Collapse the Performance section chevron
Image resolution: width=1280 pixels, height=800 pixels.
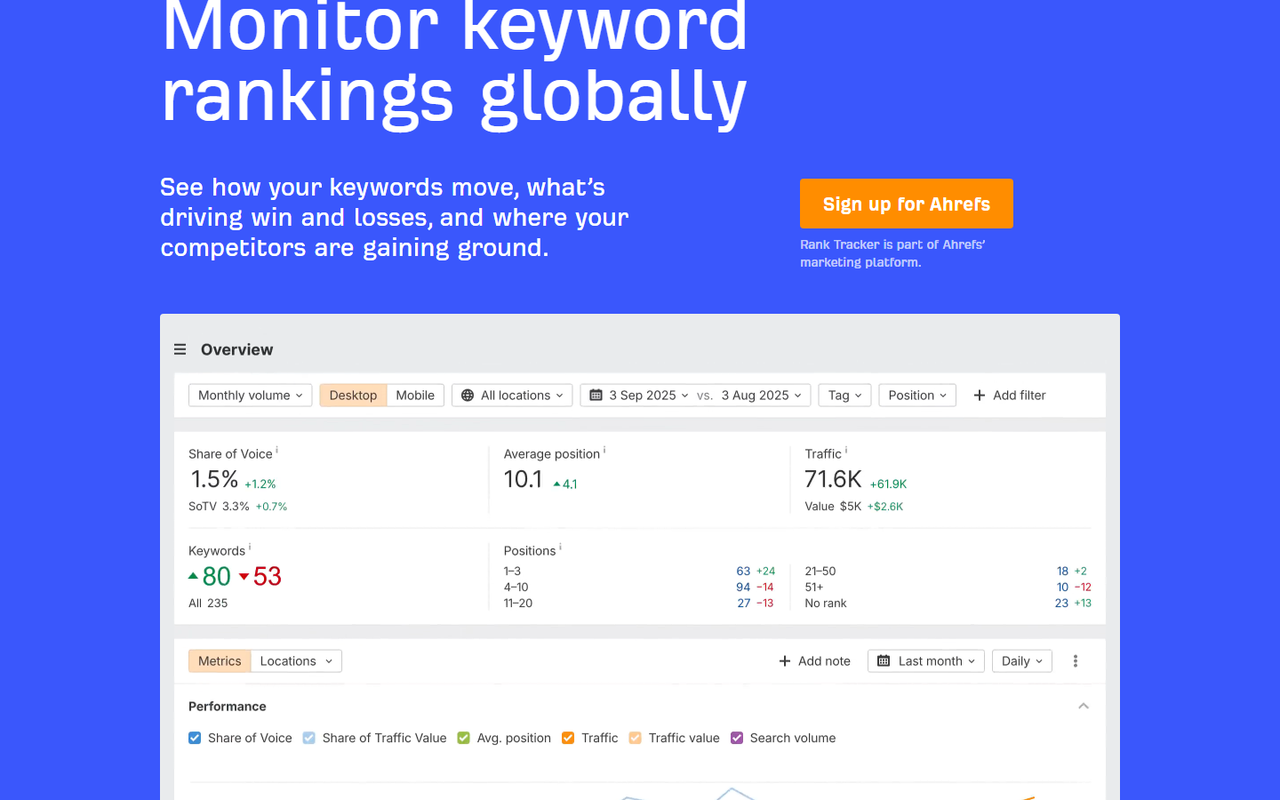[x=1083, y=706]
